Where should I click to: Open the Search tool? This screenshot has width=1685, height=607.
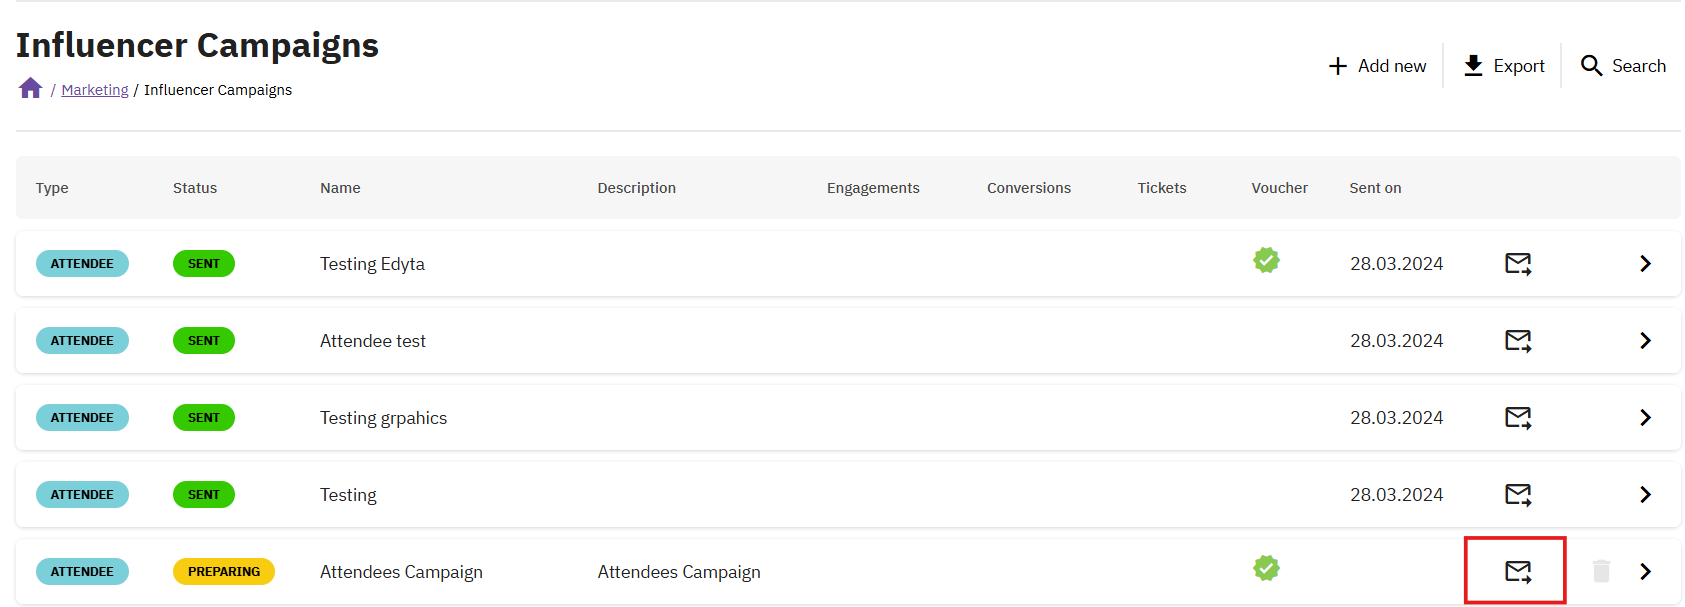click(1622, 66)
